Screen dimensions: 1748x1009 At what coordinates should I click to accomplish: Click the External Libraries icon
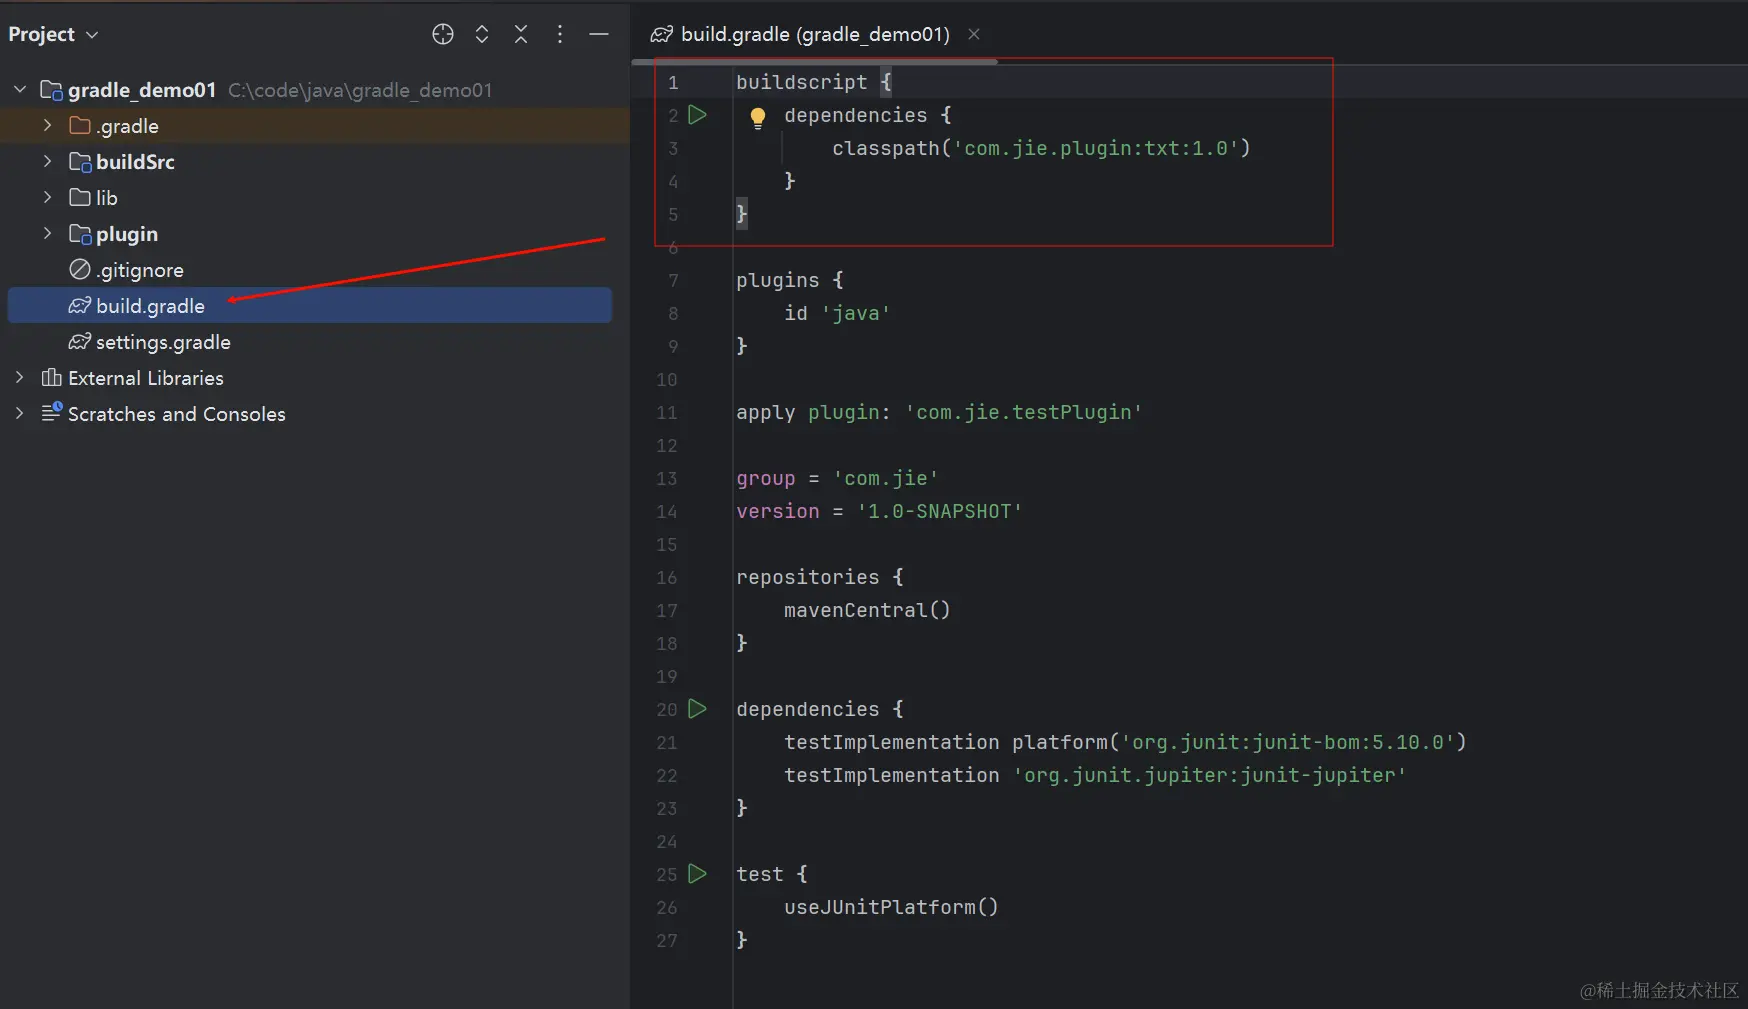[52, 378]
